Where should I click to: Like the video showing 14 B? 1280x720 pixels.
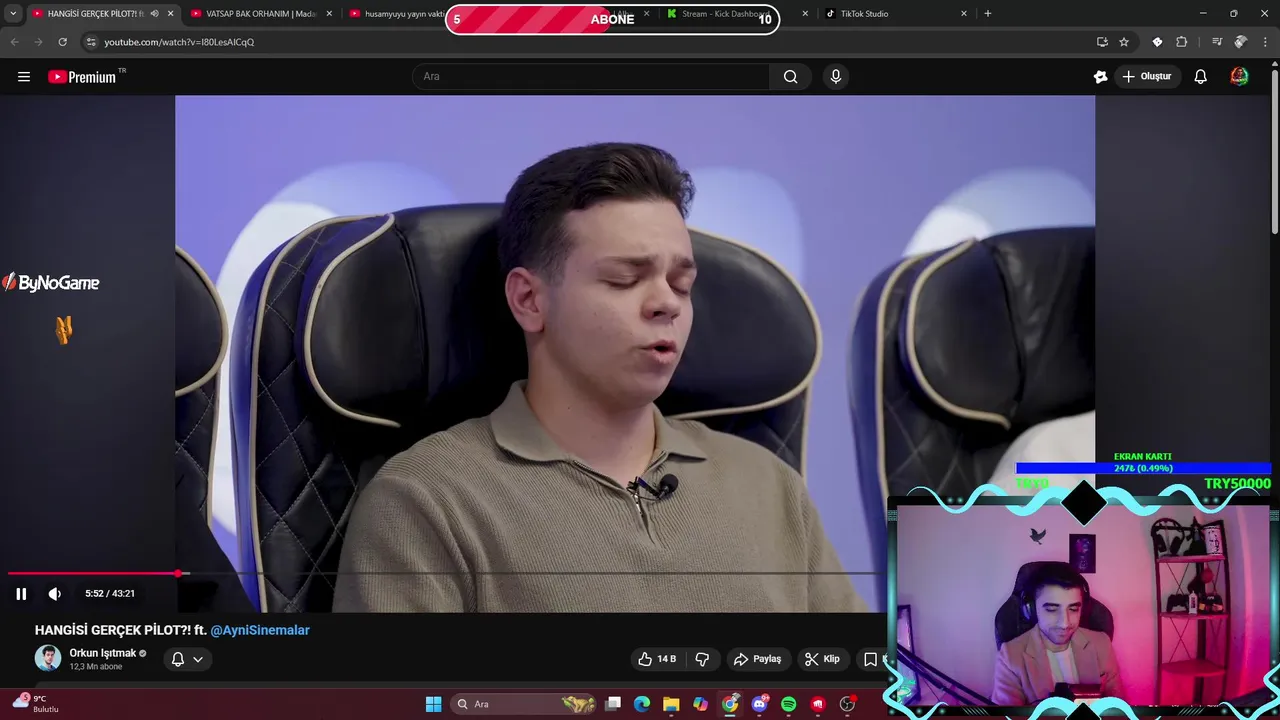(657, 659)
